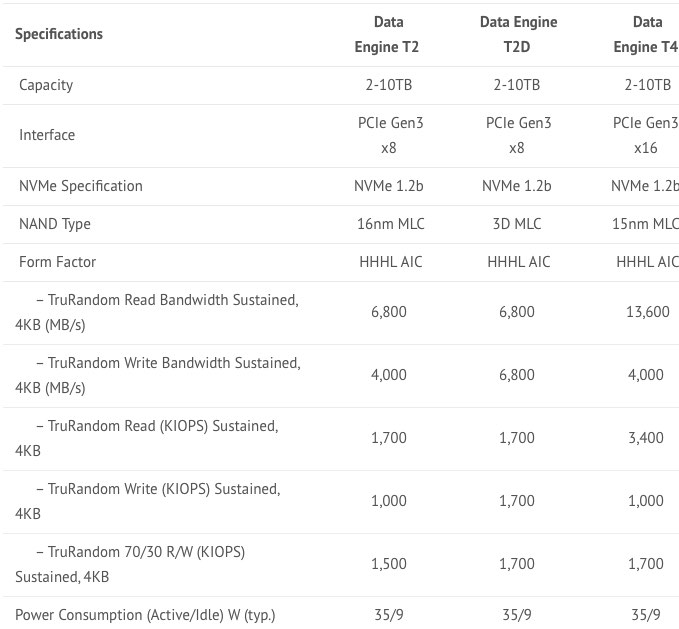The image size is (679, 629).
Task: Click the NAND Type row label
Action: [55, 224]
